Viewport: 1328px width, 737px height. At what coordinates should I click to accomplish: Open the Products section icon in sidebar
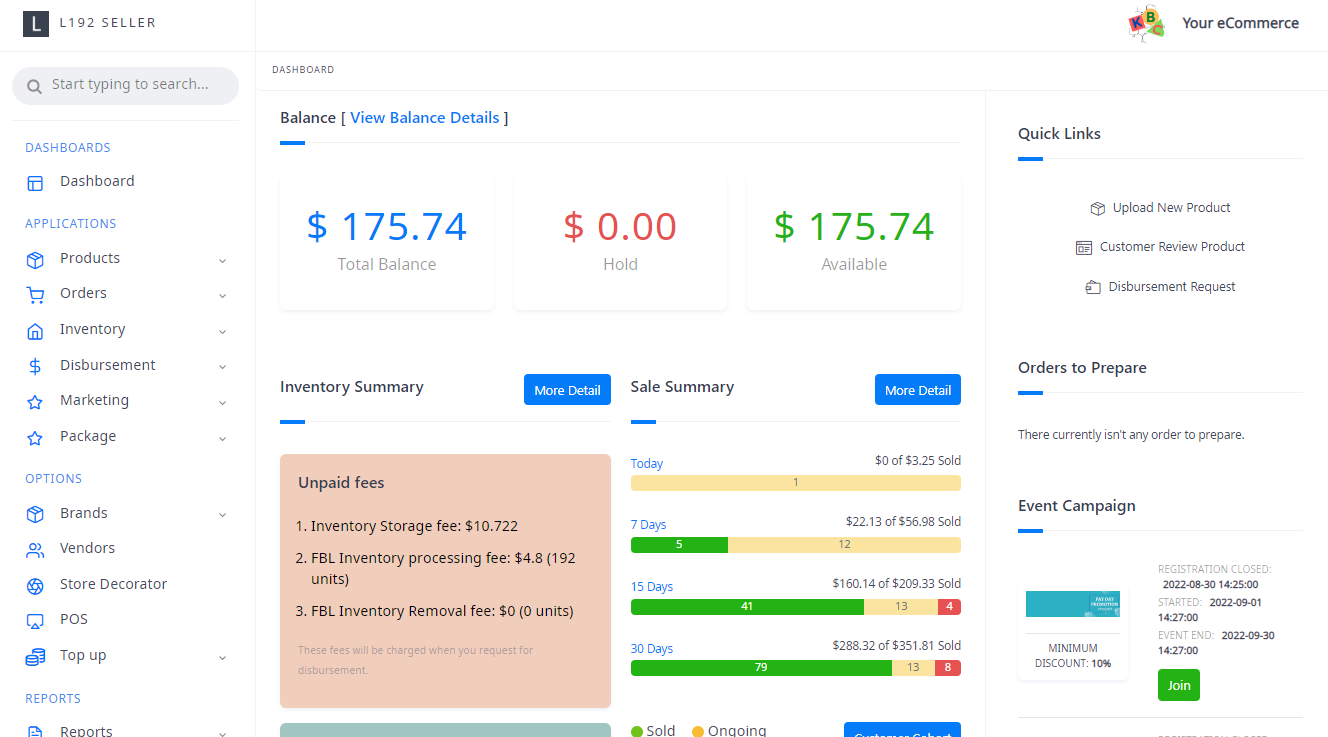click(36, 257)
